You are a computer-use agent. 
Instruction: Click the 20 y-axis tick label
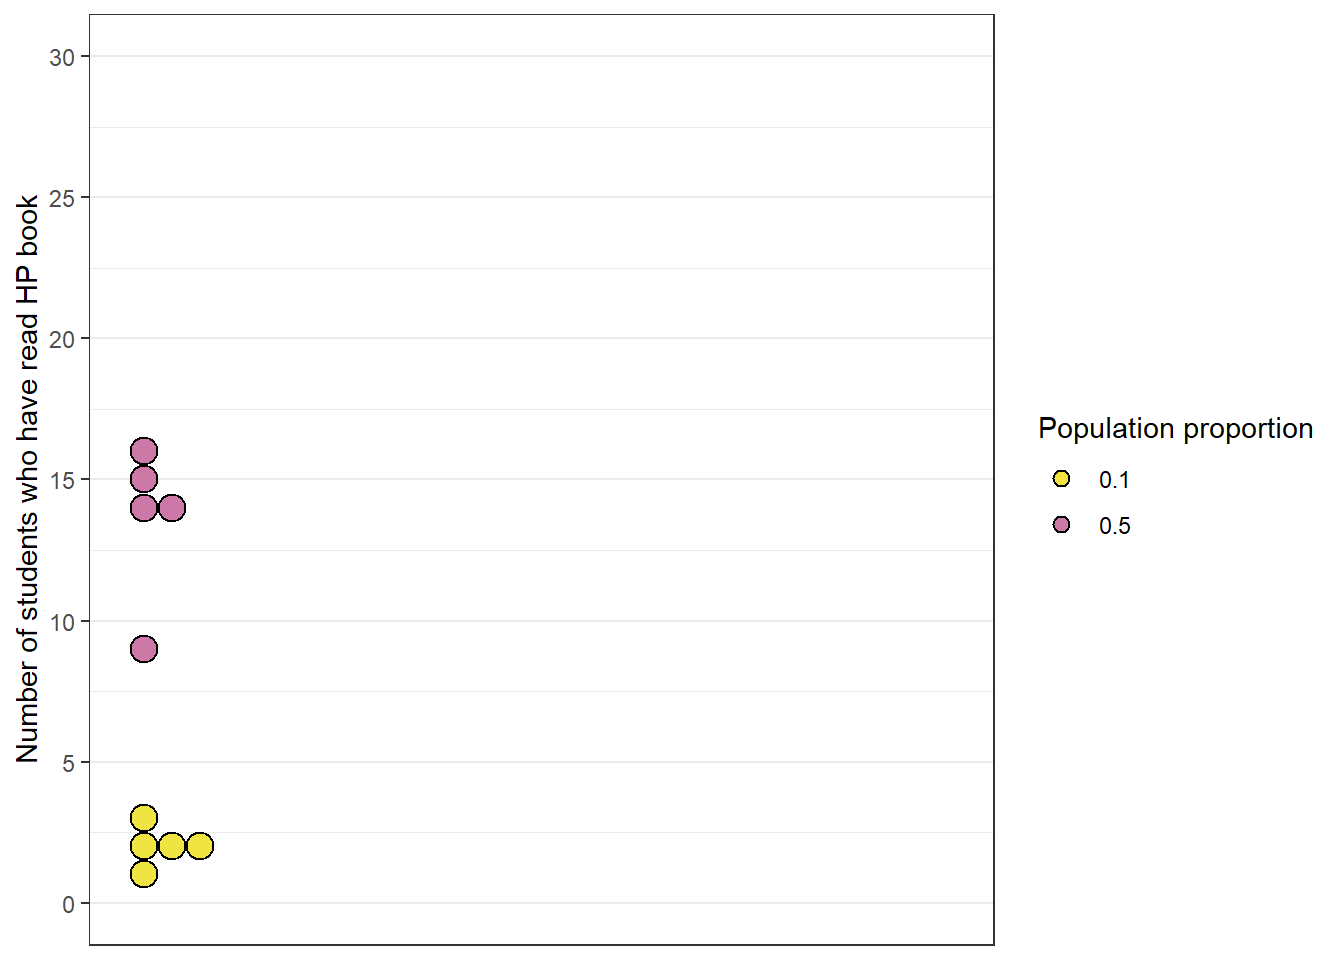click(62, 340)
